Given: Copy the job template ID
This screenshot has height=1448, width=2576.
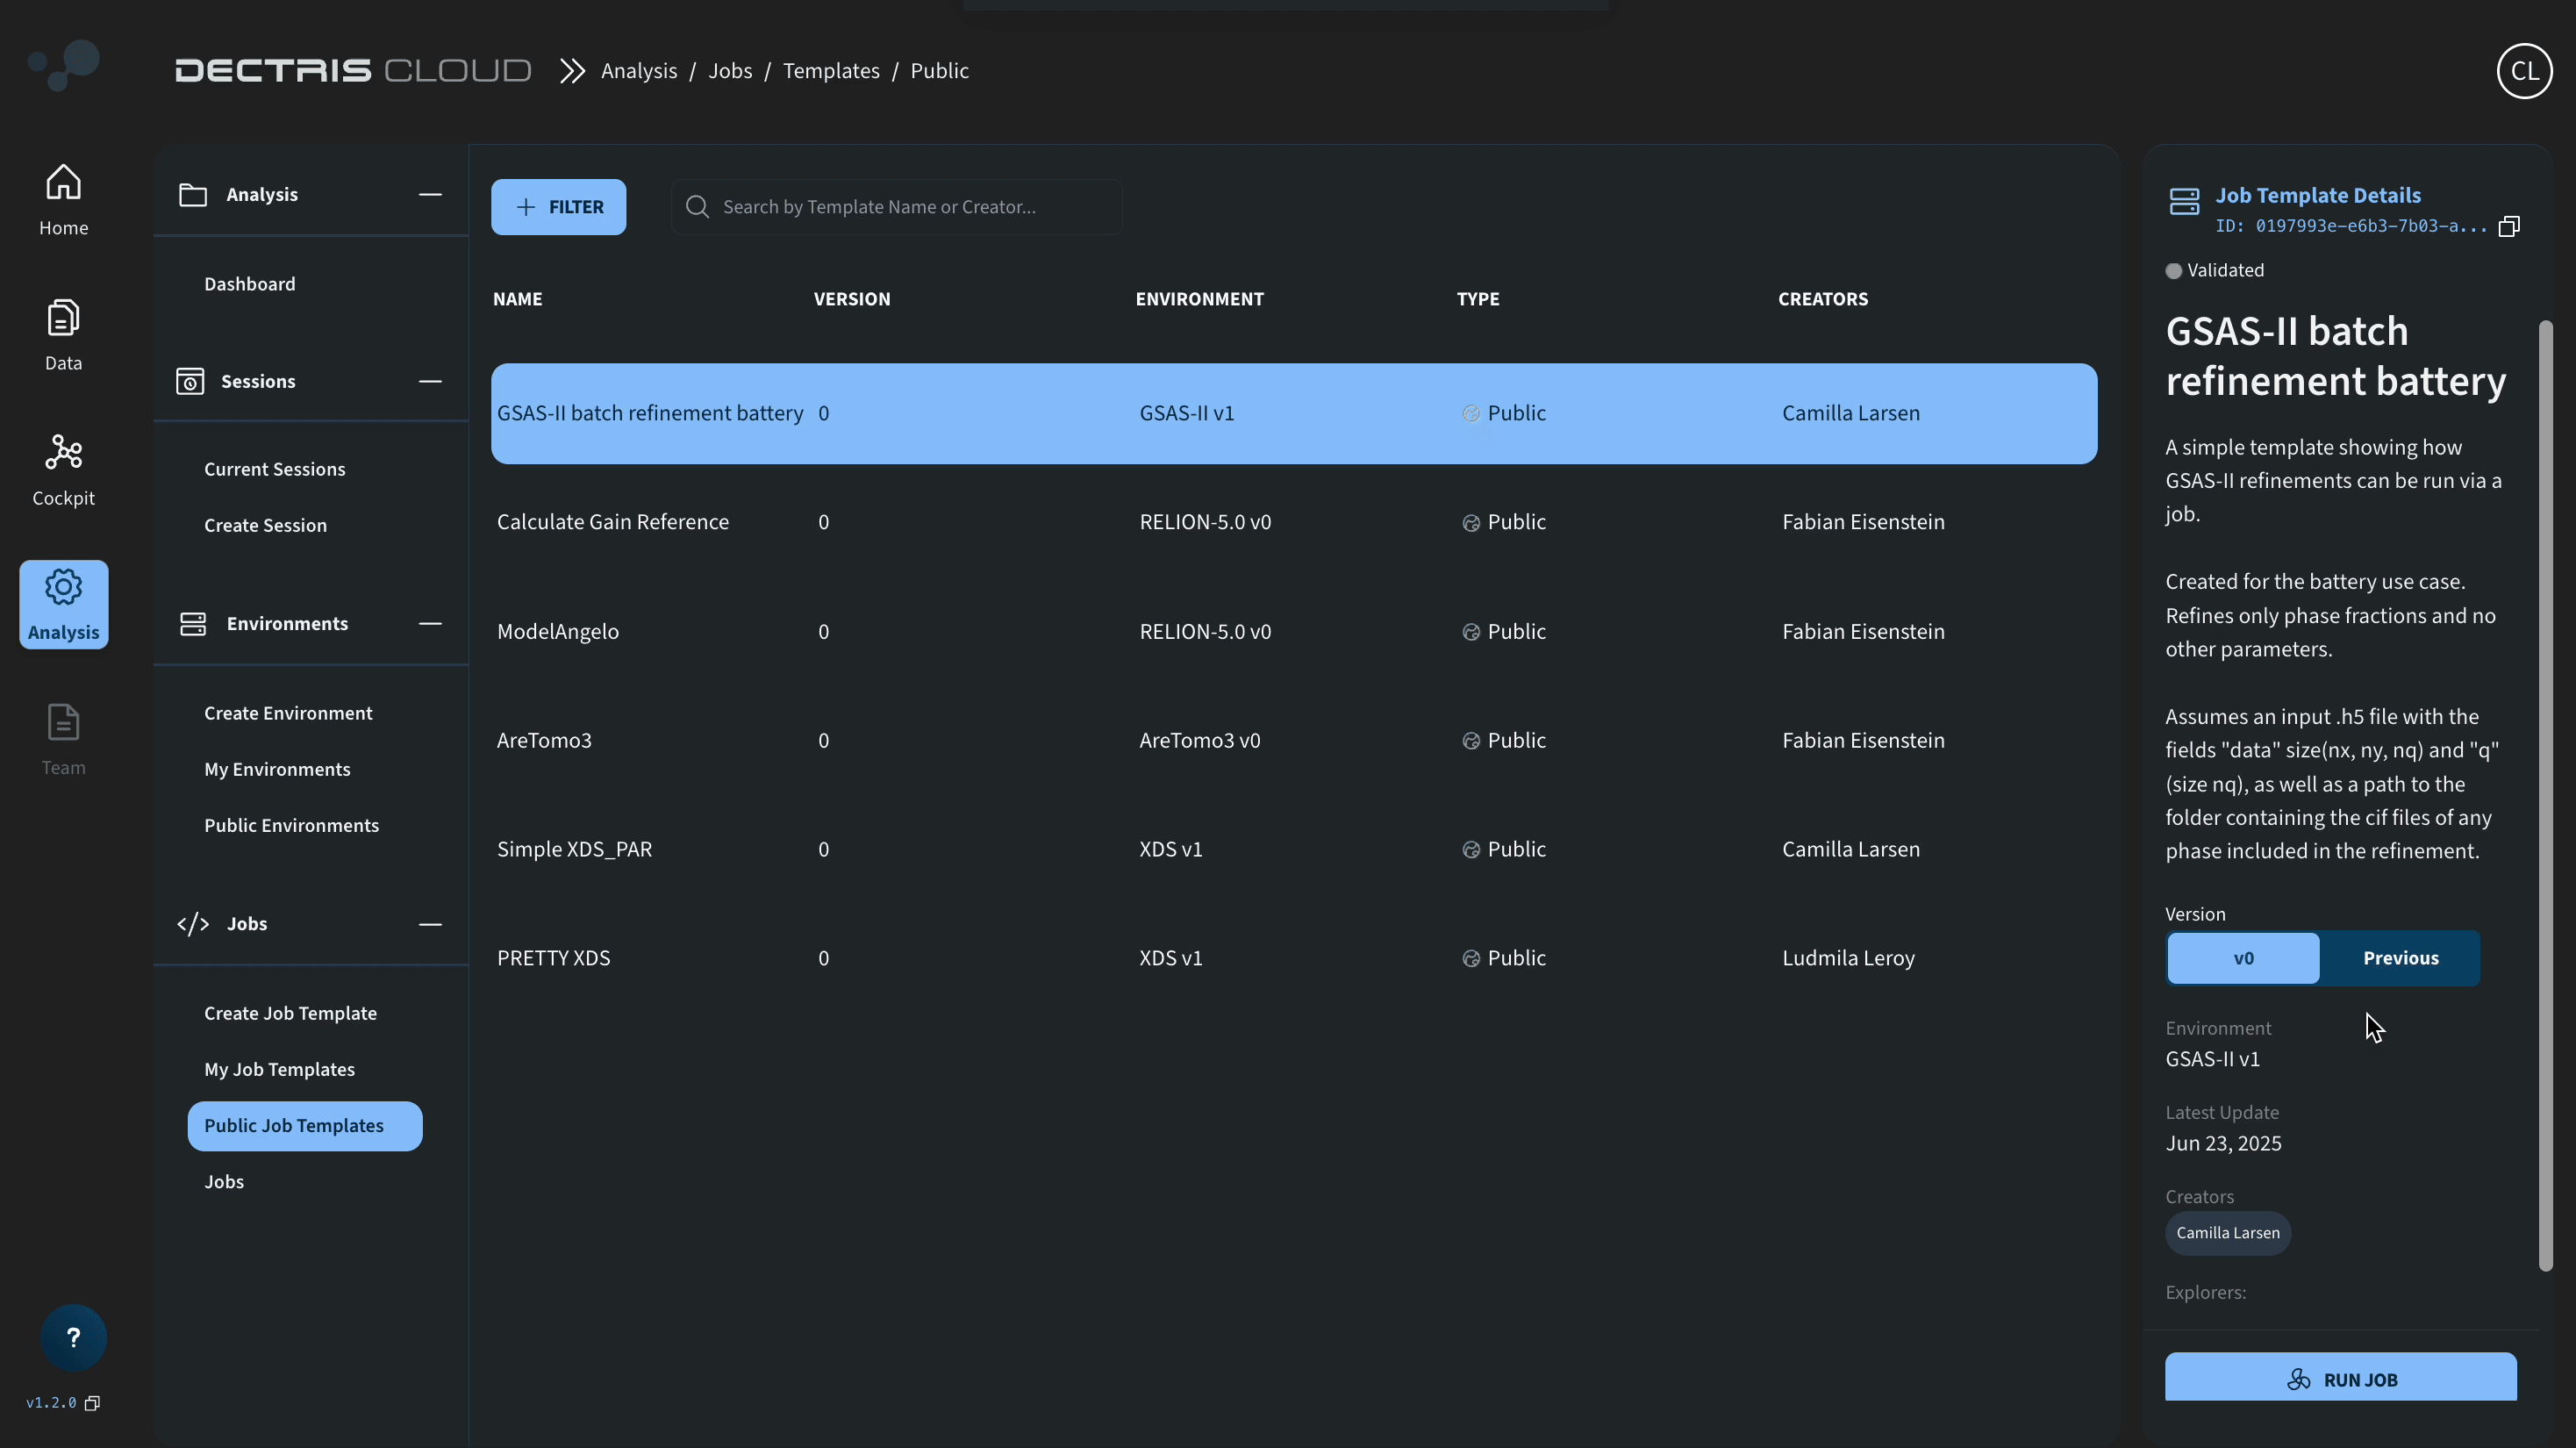Looking at the screenshot, I should [2508, 227].
